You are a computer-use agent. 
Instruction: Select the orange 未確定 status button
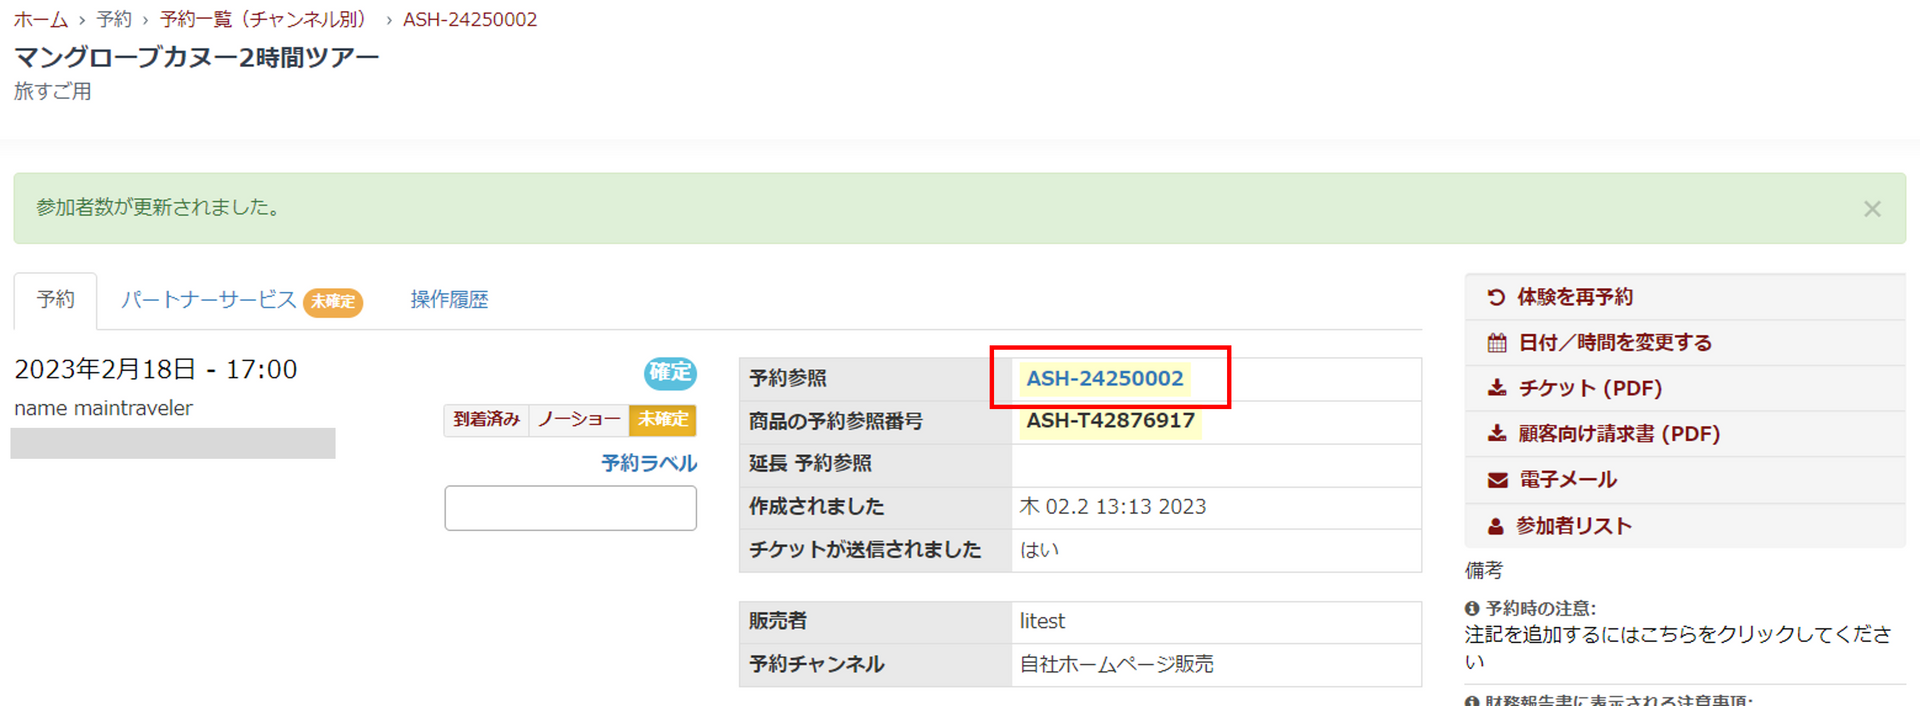pyautogui.click(x=662, y=420)
